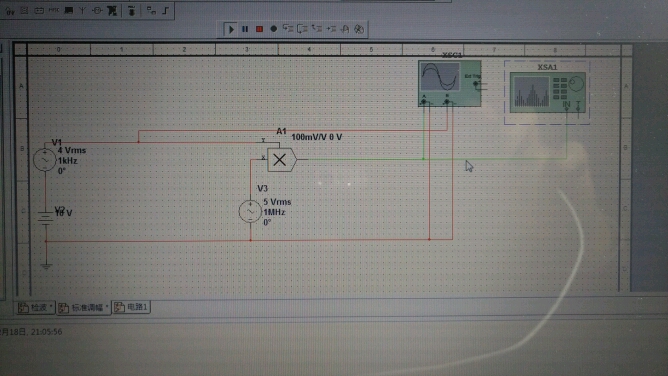The width and height of the screenshot is (668, 376).
Task: Select the 电路1 design tab
Action: pyautogui.click(x=132, y=307)
